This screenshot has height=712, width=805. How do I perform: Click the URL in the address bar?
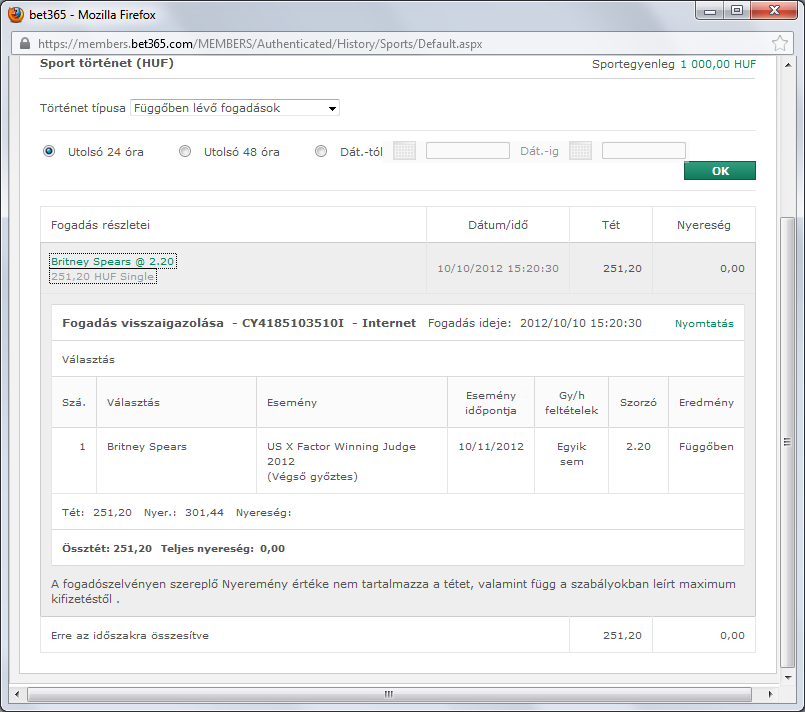260,44
